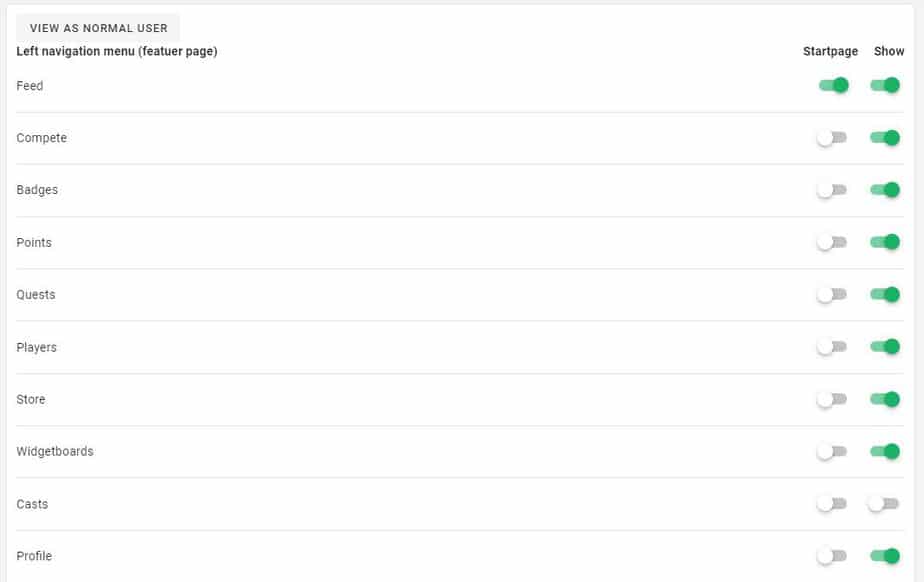Image resolution: width=924 pixels, height=582 pixels.
Task: Turn off the Widgetboards Show toggle
Action: click(x=885, y=452)
